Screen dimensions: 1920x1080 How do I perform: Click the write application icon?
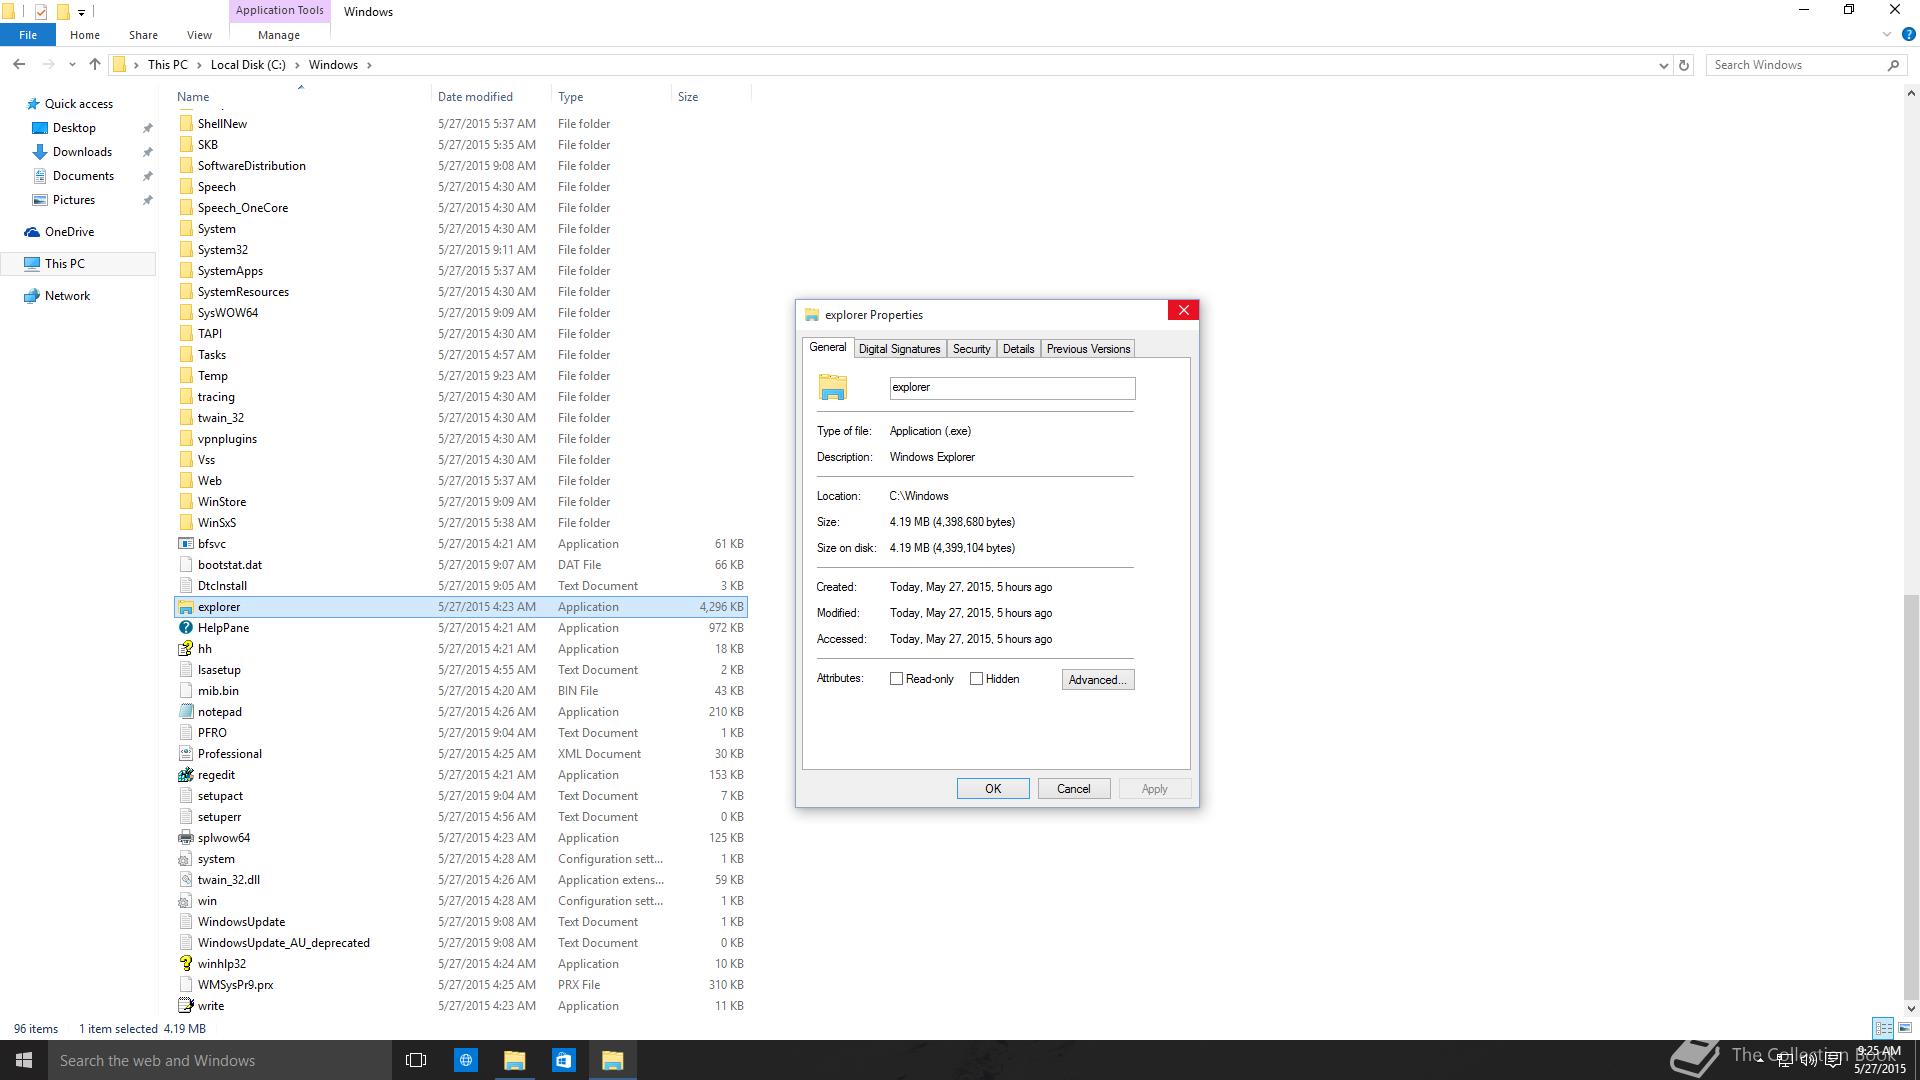[x=185, y=1006]
